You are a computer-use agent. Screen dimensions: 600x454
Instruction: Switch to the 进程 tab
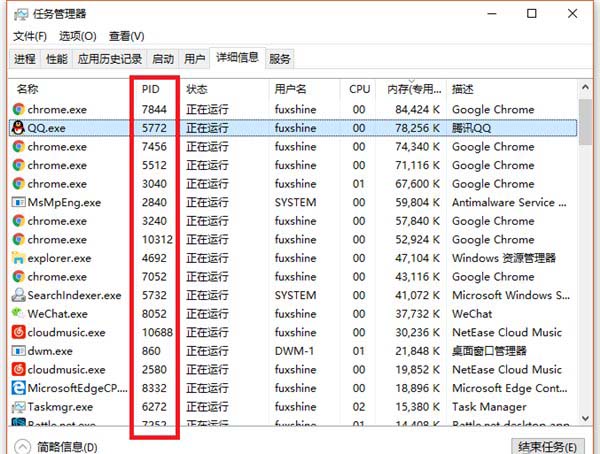(x=25, y=59)
